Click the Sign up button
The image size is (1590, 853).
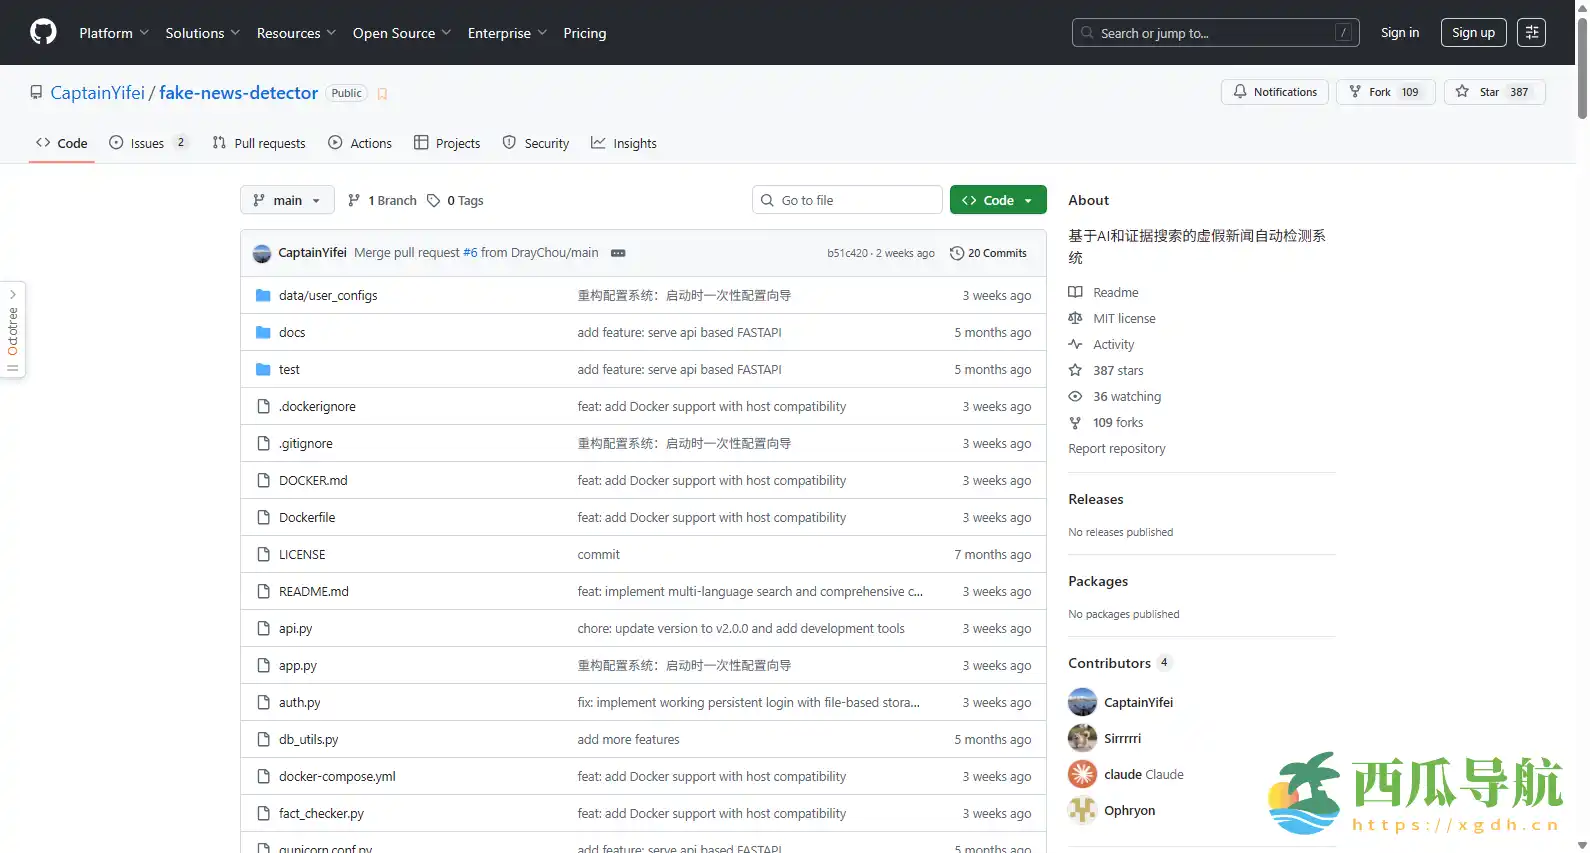pos(1473,33)
